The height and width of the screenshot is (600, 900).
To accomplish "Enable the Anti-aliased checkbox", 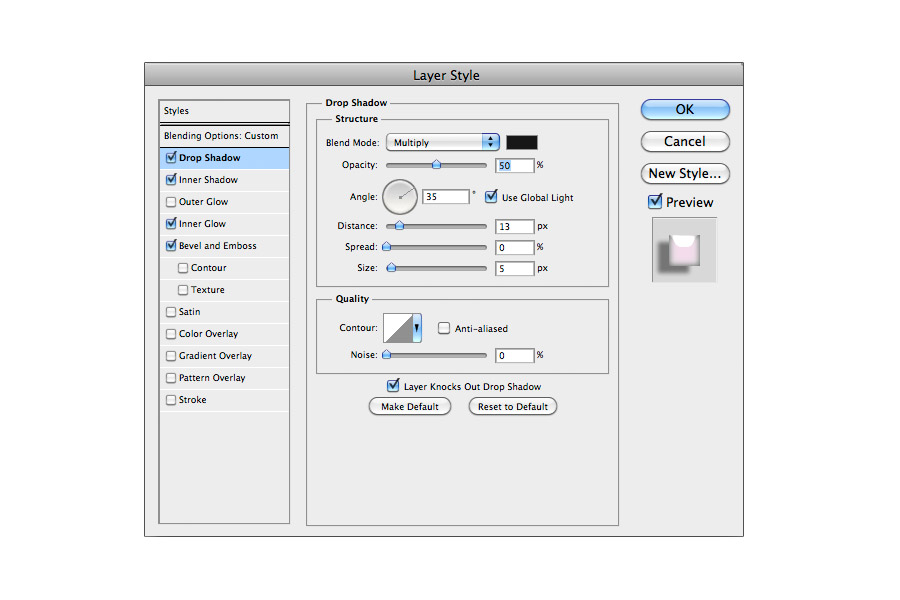I will [444, 328].
